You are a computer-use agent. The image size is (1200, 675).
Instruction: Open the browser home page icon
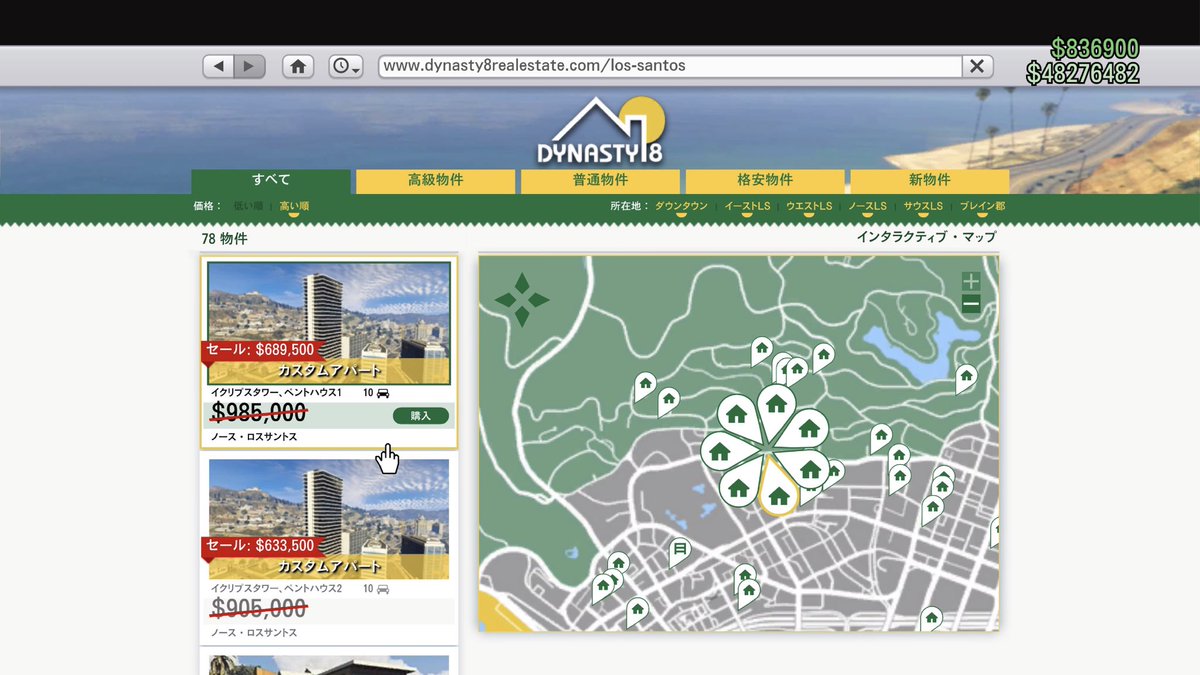pos(298,66)
